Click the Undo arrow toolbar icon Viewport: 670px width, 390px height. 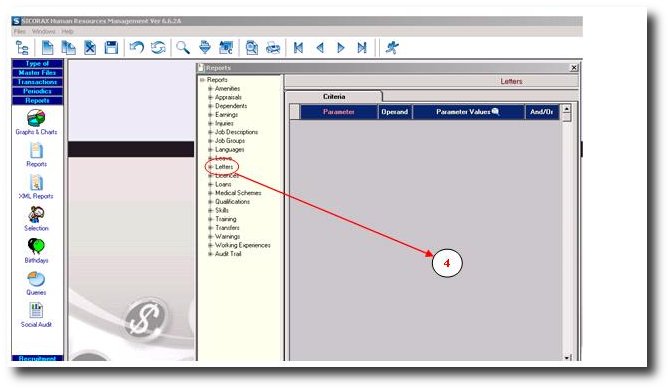pos(137,47)
